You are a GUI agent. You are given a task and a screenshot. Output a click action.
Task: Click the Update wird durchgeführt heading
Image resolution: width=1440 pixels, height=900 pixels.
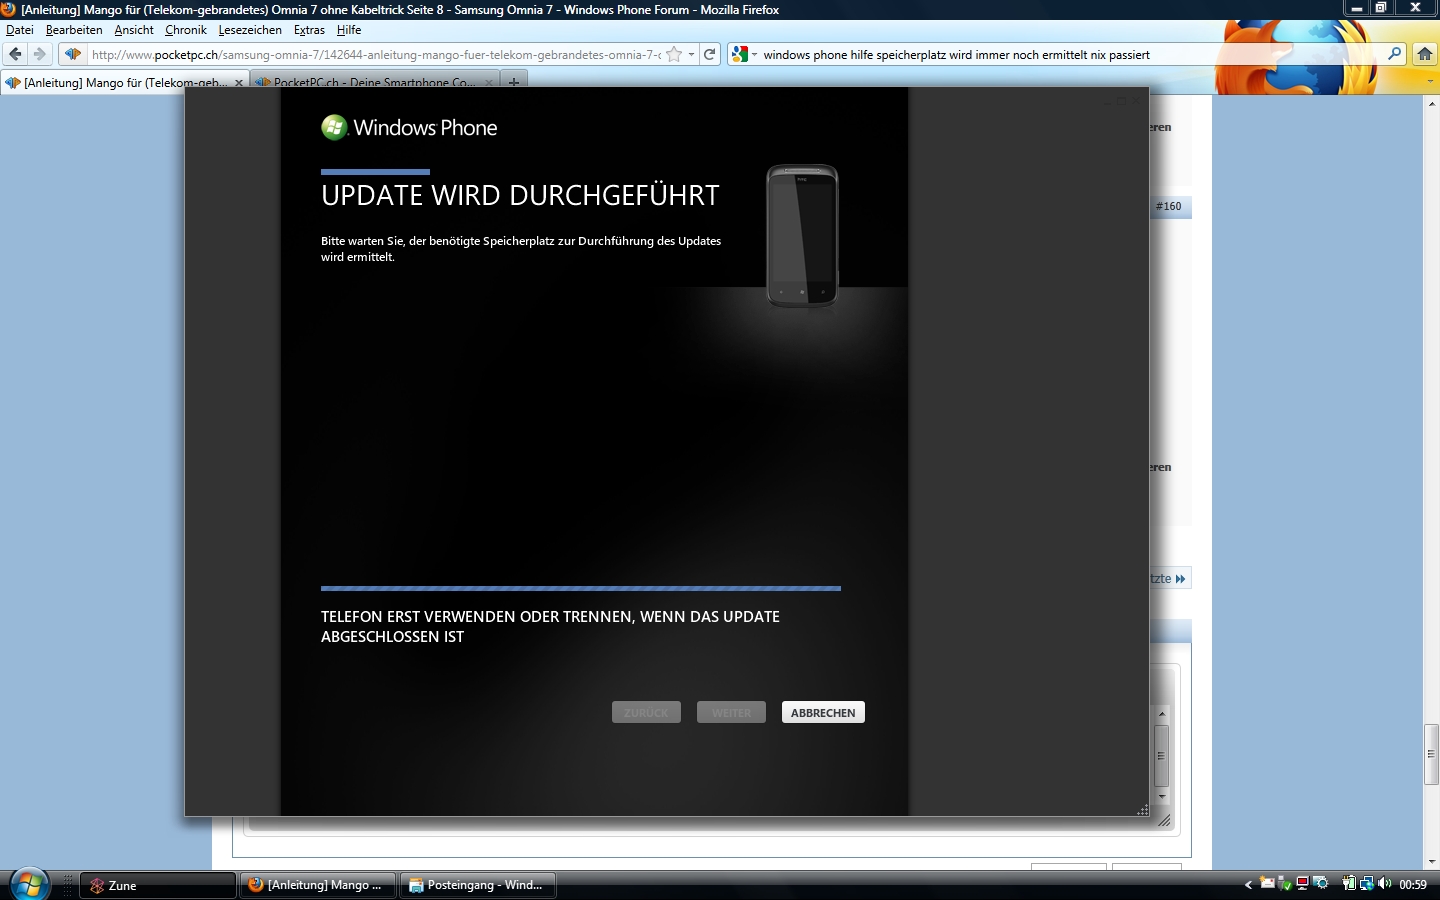click(x=520, y=195)
